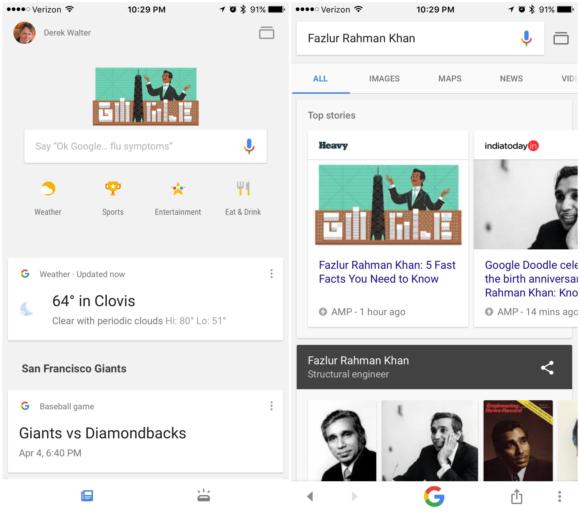Open "5 Fast Facts You Need to Know" link
This screenshot has width=580, height=514.
click(387, 272)
